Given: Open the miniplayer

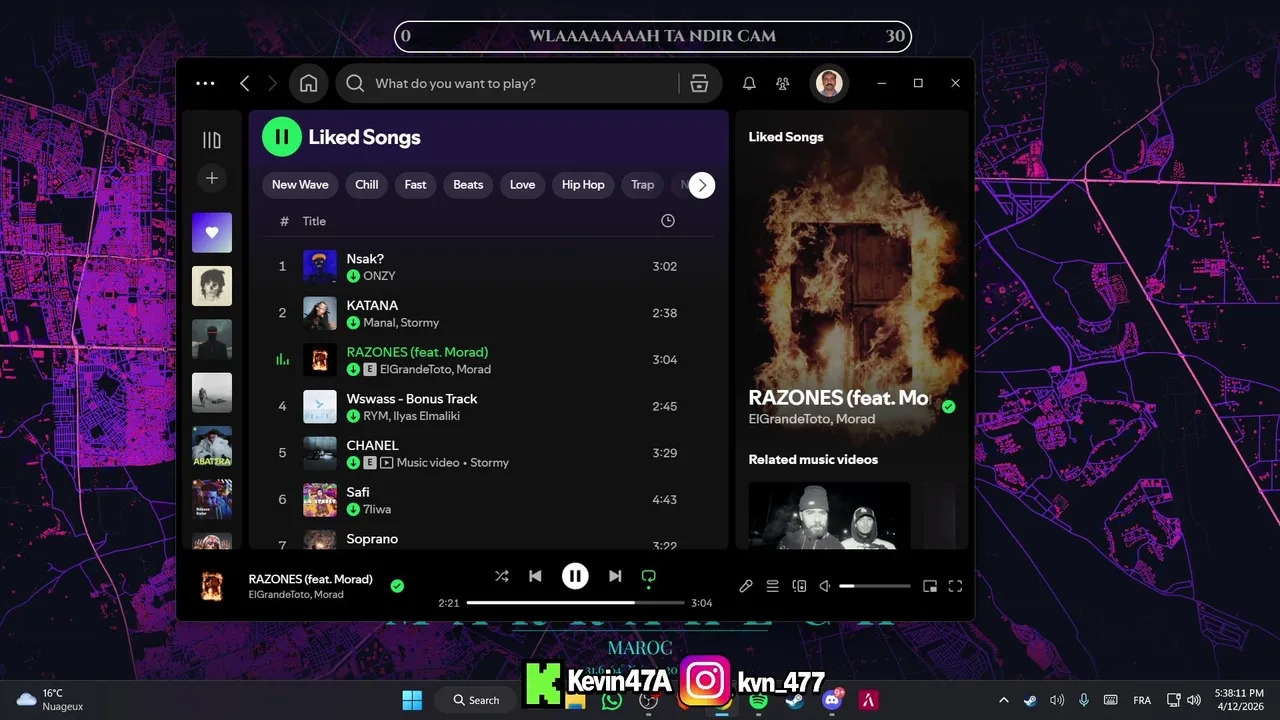Looking at the screenshot, I should pyautogui.click(x=930, y=586).
